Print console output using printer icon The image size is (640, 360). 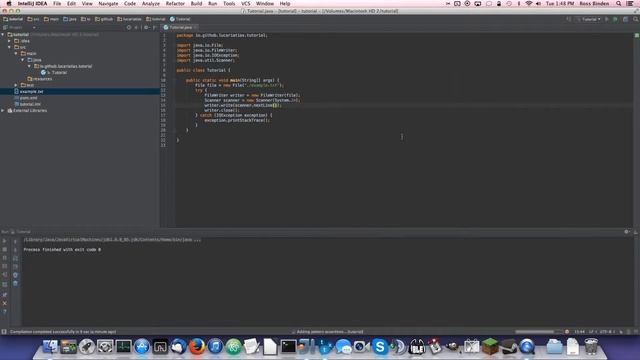[16, 275]
